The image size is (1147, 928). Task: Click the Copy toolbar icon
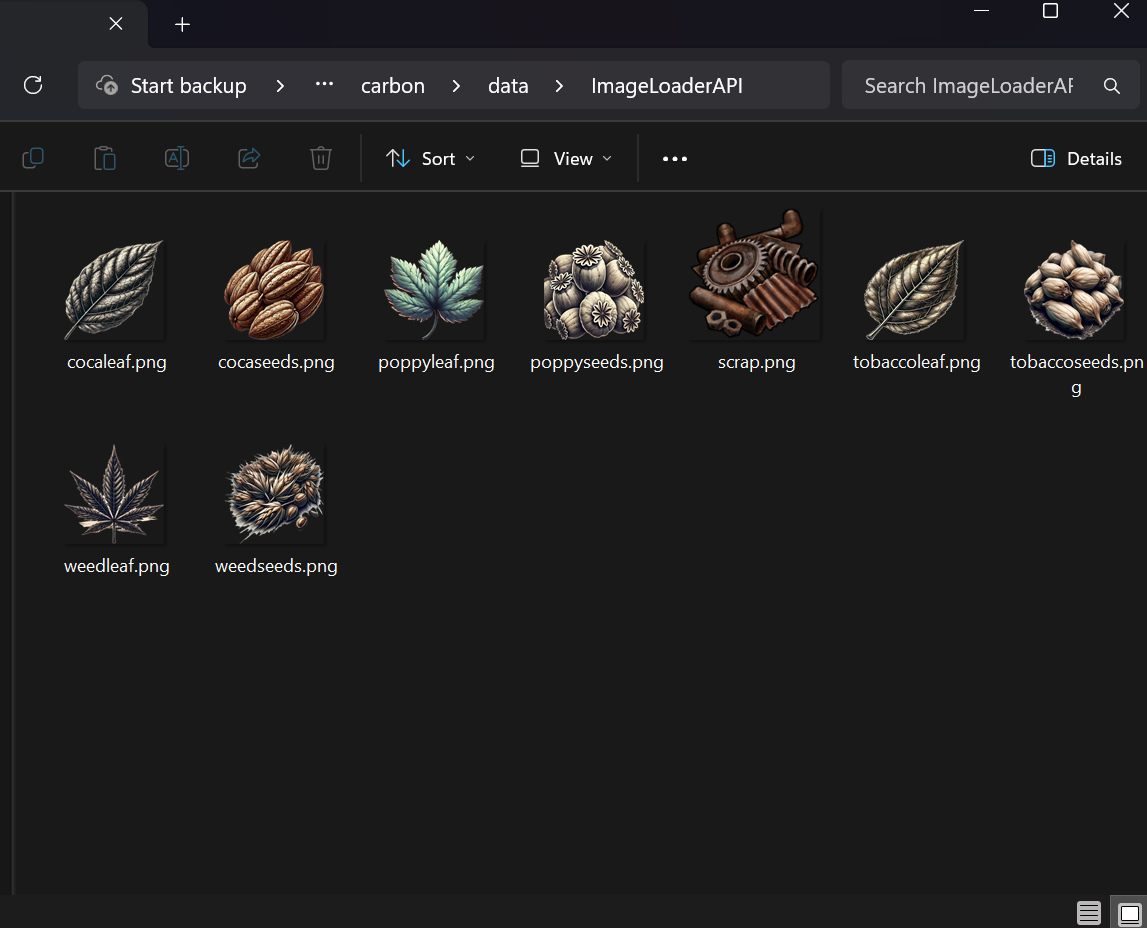point(33,158)
